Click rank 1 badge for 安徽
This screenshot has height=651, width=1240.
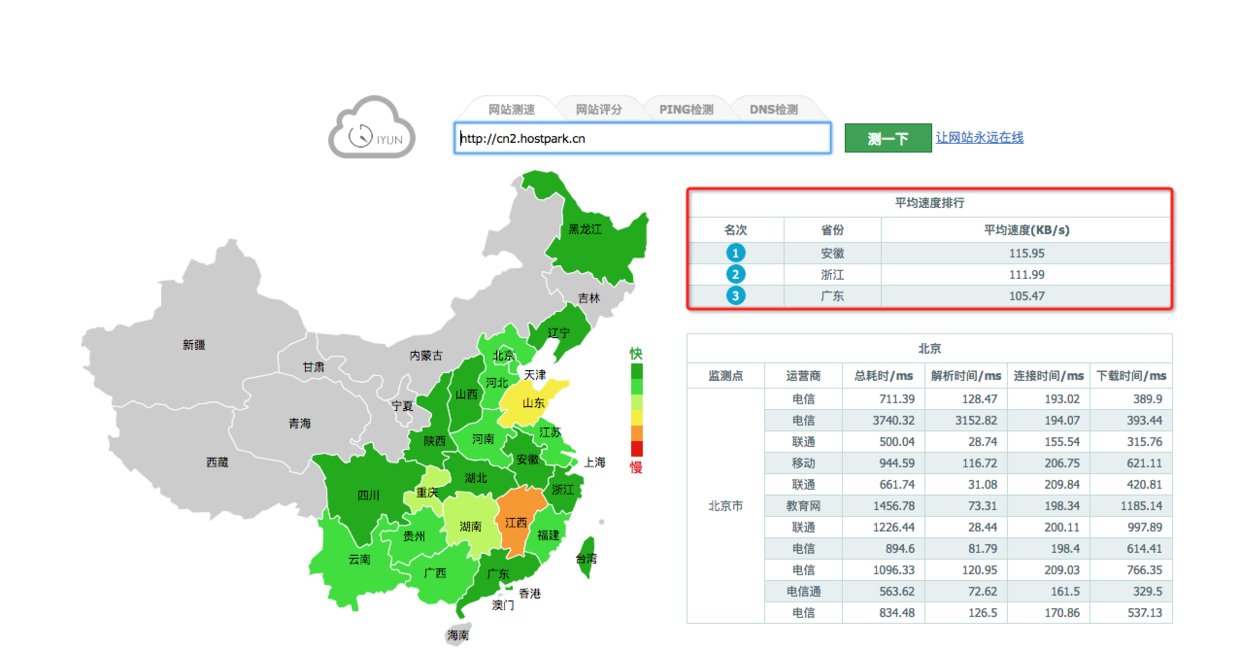(736, 253)
